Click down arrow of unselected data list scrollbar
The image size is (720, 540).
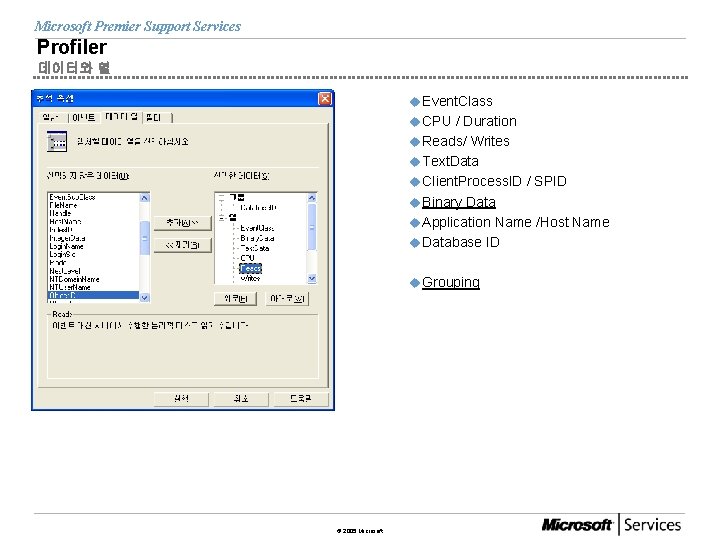coord(144,298)
